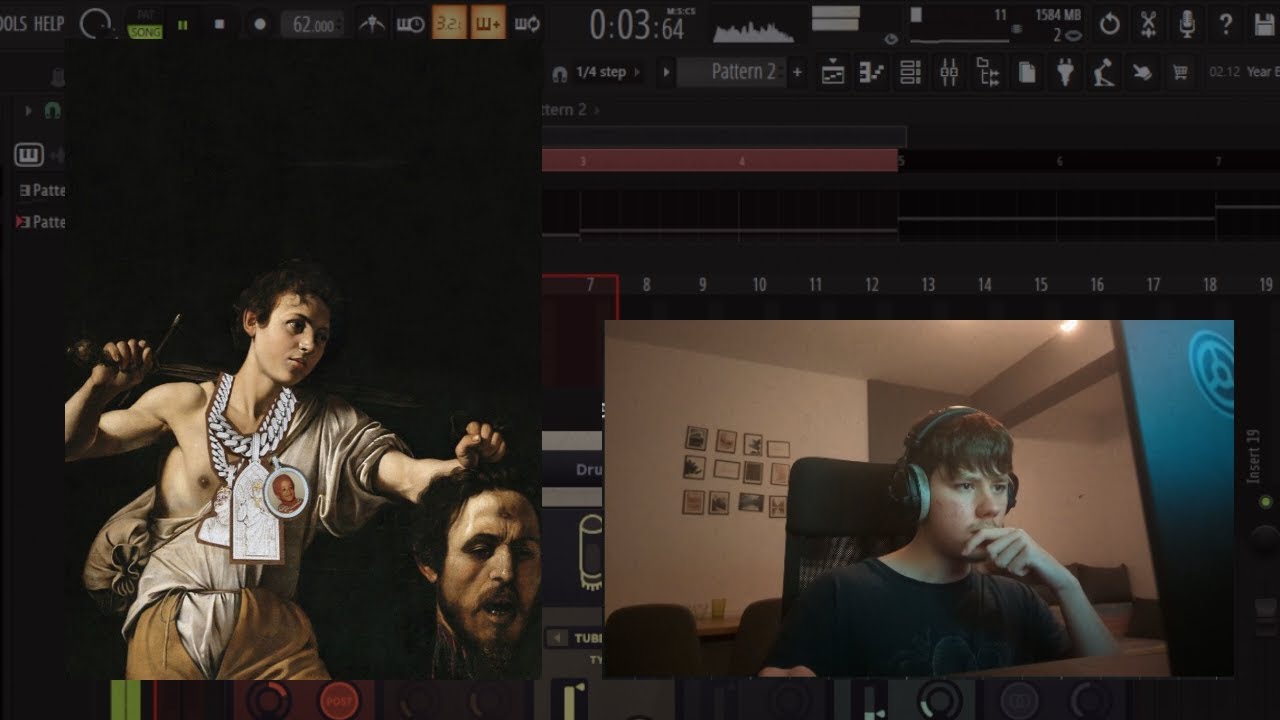Open the channel rack icon
This screenshot has height=720, width=1280.
pyautogui.click(x=910, y=72)
